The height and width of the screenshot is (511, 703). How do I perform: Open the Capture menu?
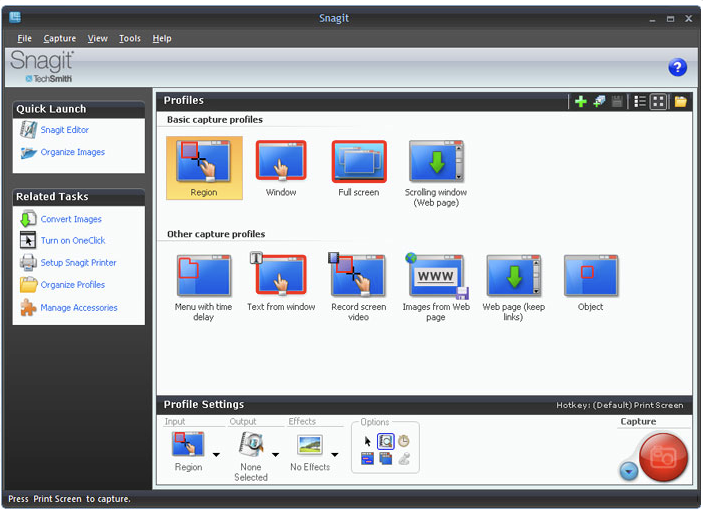60,39
